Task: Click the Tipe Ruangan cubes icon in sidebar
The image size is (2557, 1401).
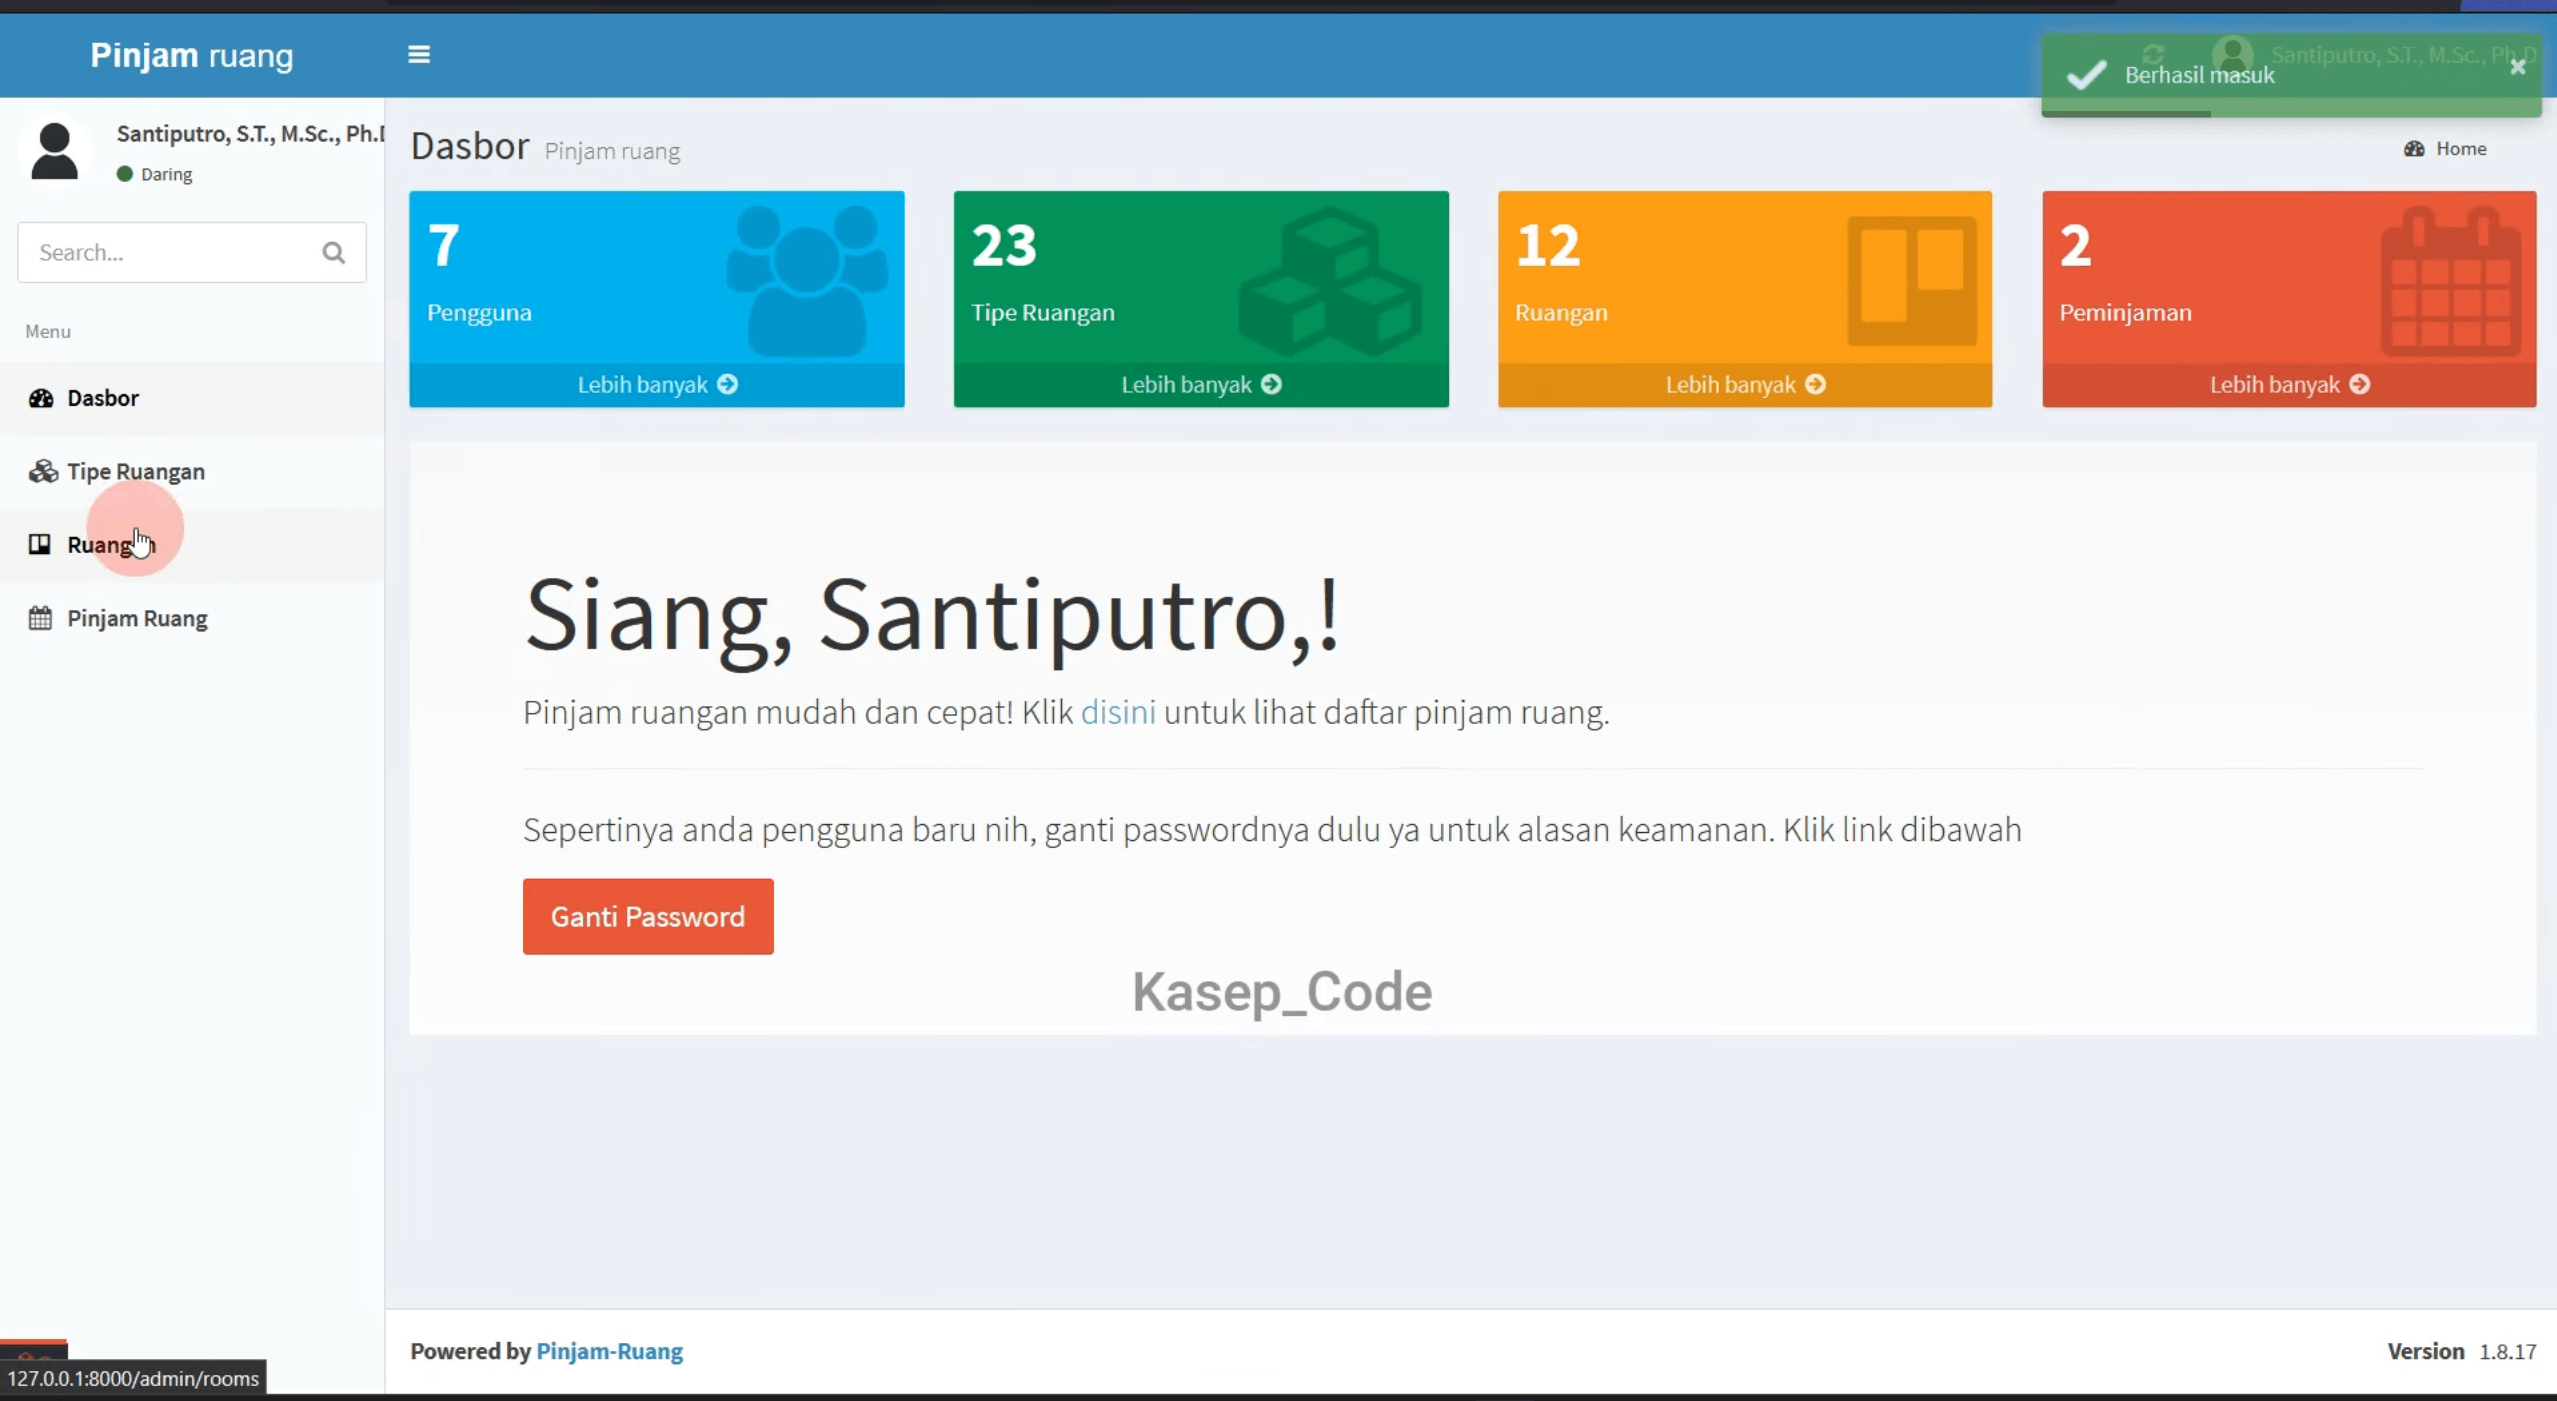Action: (x=42, y=471)
